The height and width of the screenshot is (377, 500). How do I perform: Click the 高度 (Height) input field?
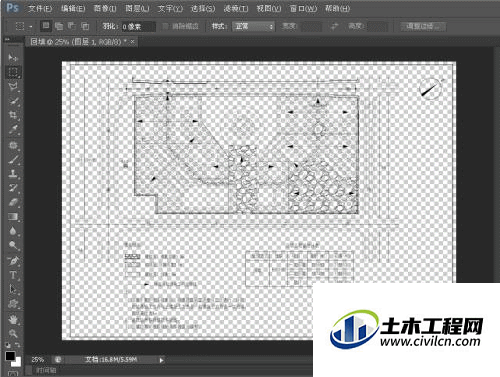coord(377,26)
